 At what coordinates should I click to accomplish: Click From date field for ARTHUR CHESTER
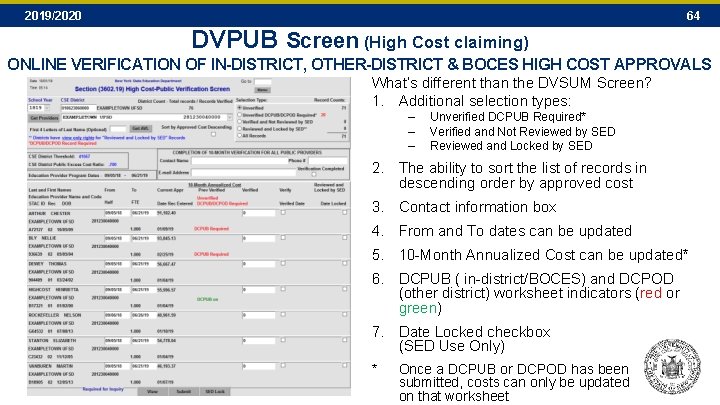(x=118, y=213)
